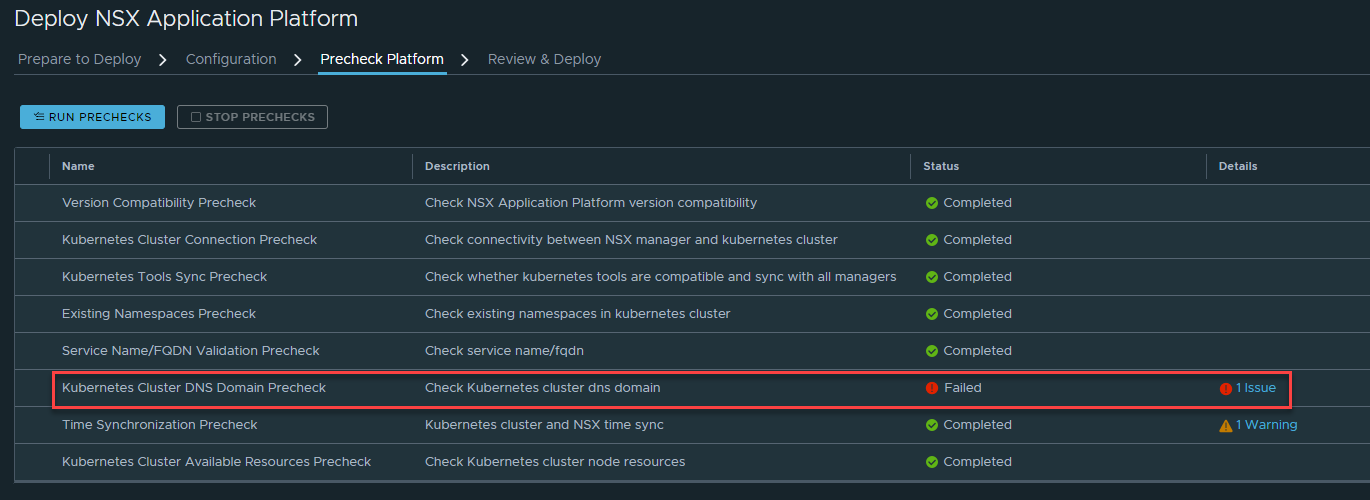The height and width of the screenshot is (500, 1370).
Task: Click green check icon for Existing Namespaces Precheck
Action: (932, 314)
